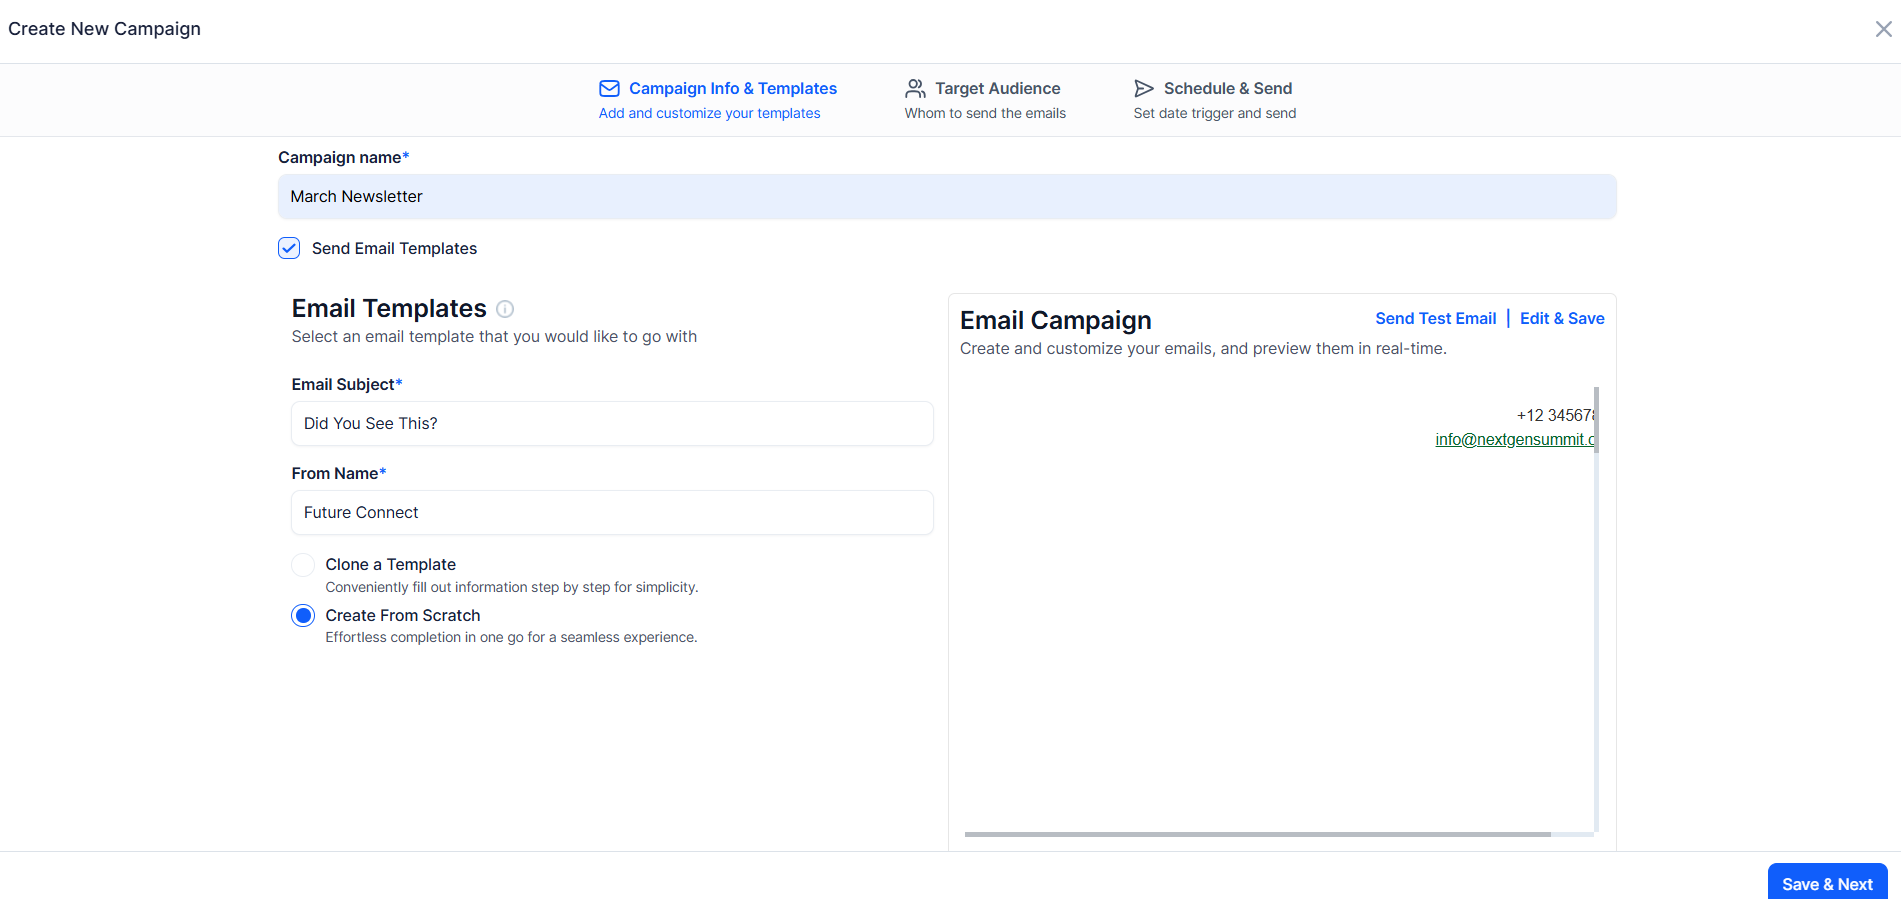
Task: Click 'Whom to send the emails' subtitle
Action: (985, 113)
